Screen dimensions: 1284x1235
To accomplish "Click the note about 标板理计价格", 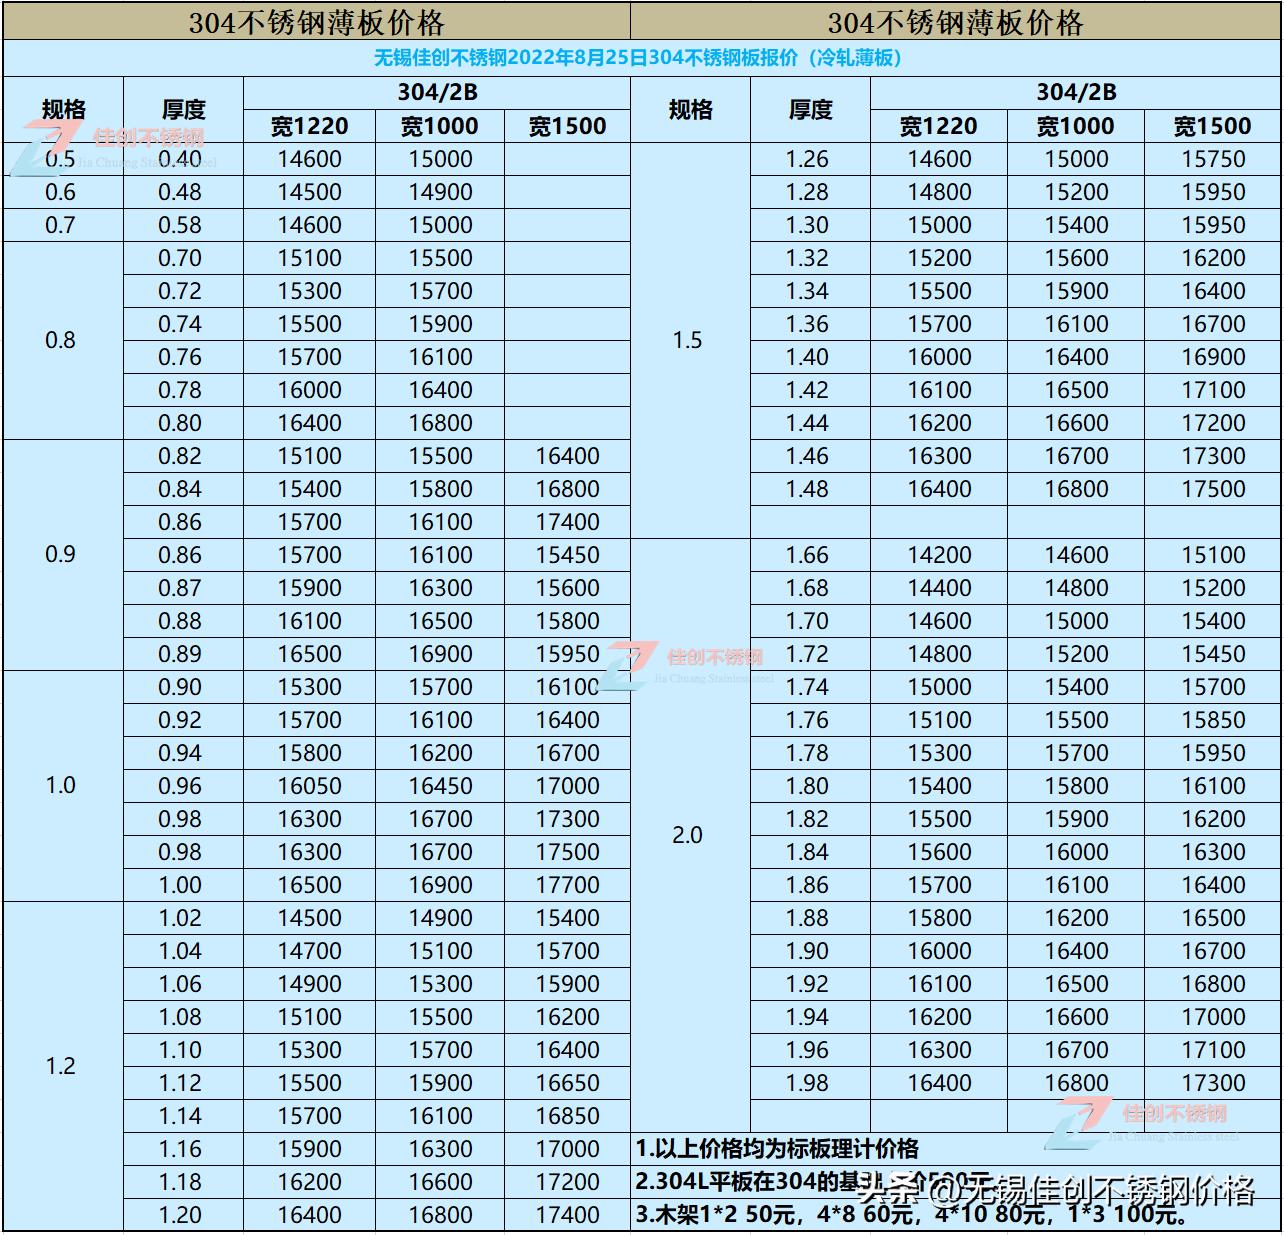I will pyautogui.click(x=777, y=1149).
